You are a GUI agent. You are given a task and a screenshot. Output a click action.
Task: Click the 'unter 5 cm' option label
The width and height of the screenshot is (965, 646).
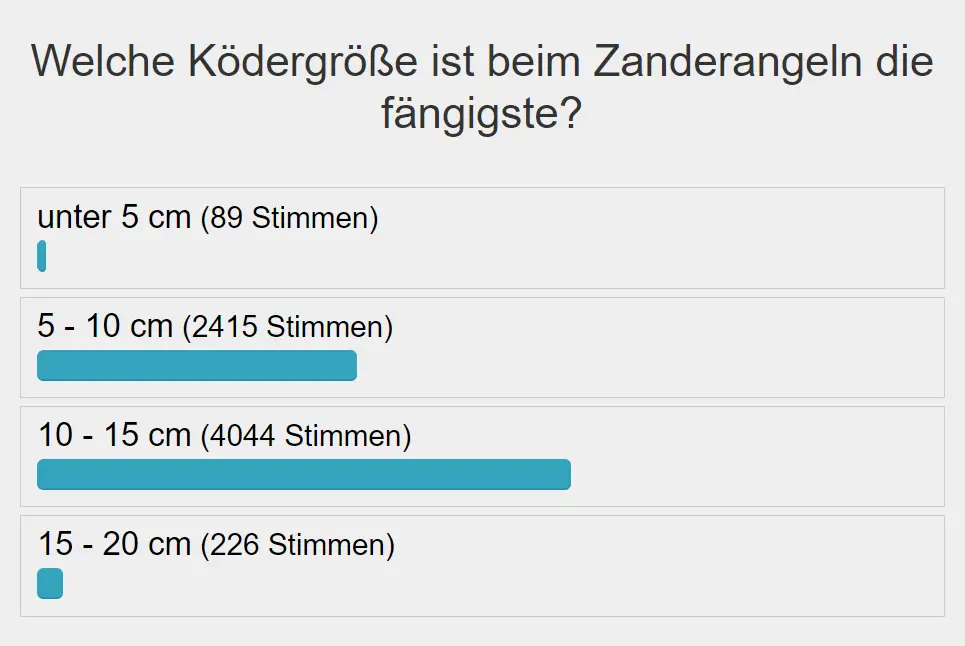point(114,217)
